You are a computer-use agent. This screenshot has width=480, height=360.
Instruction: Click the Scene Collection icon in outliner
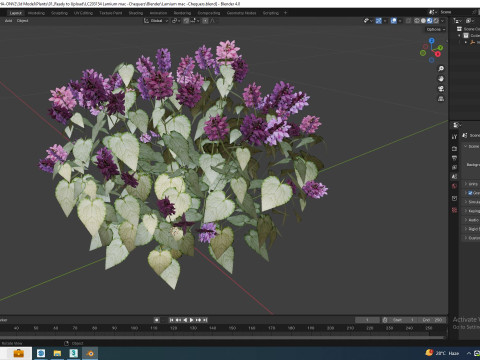pyautogui.click(x=459, y=29)
